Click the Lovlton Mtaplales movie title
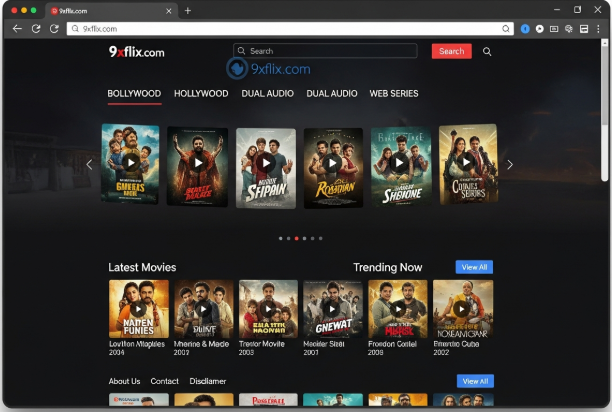This screenshot has height=412, width=612. click(137, 344)
